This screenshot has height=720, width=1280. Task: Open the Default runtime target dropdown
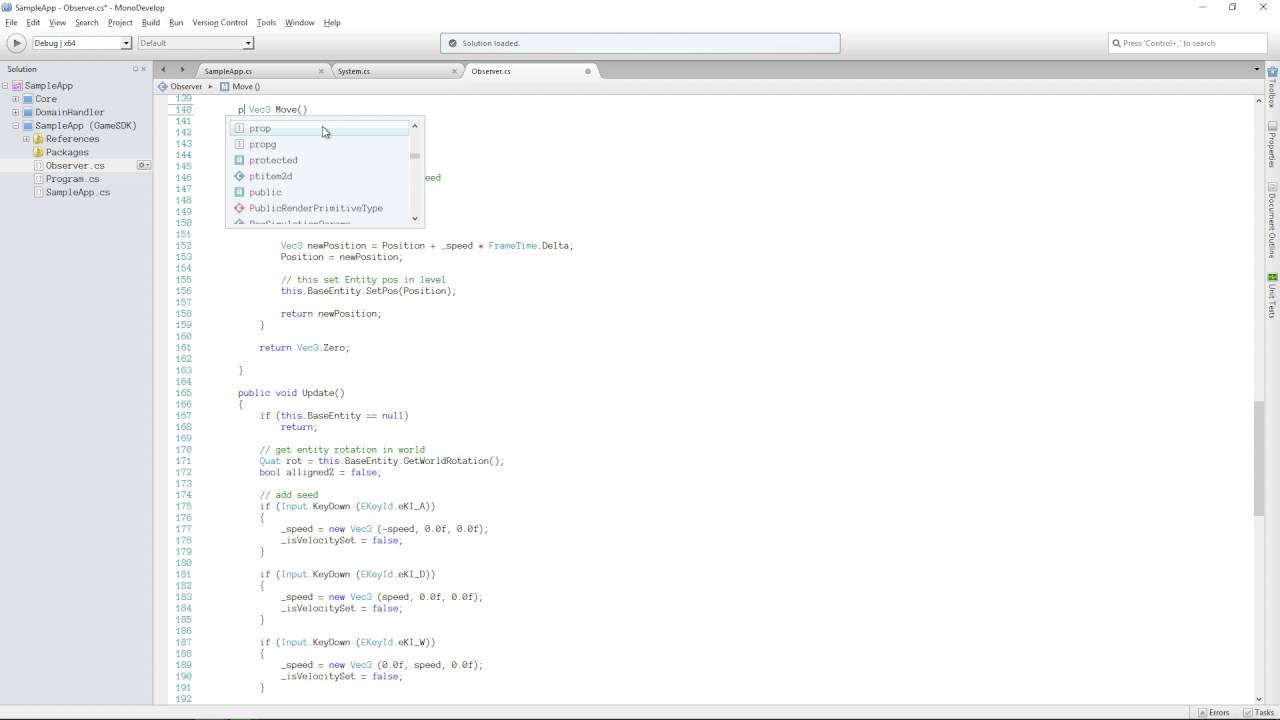coord(195,43)
